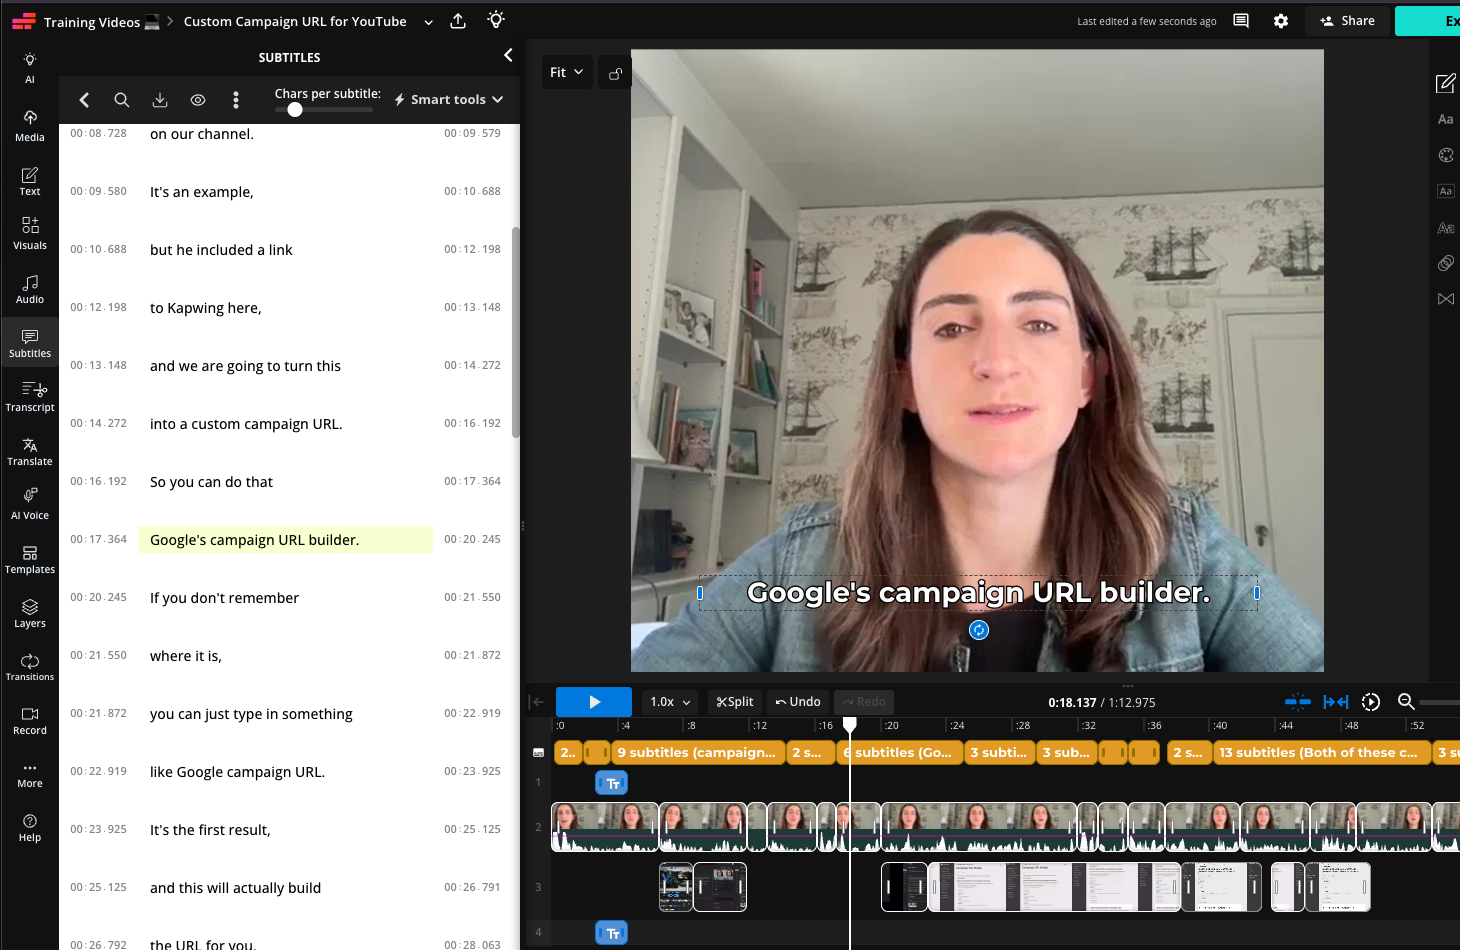Open the overlapping circles effects icon
1460x950 pixels.
[1445, 263]
